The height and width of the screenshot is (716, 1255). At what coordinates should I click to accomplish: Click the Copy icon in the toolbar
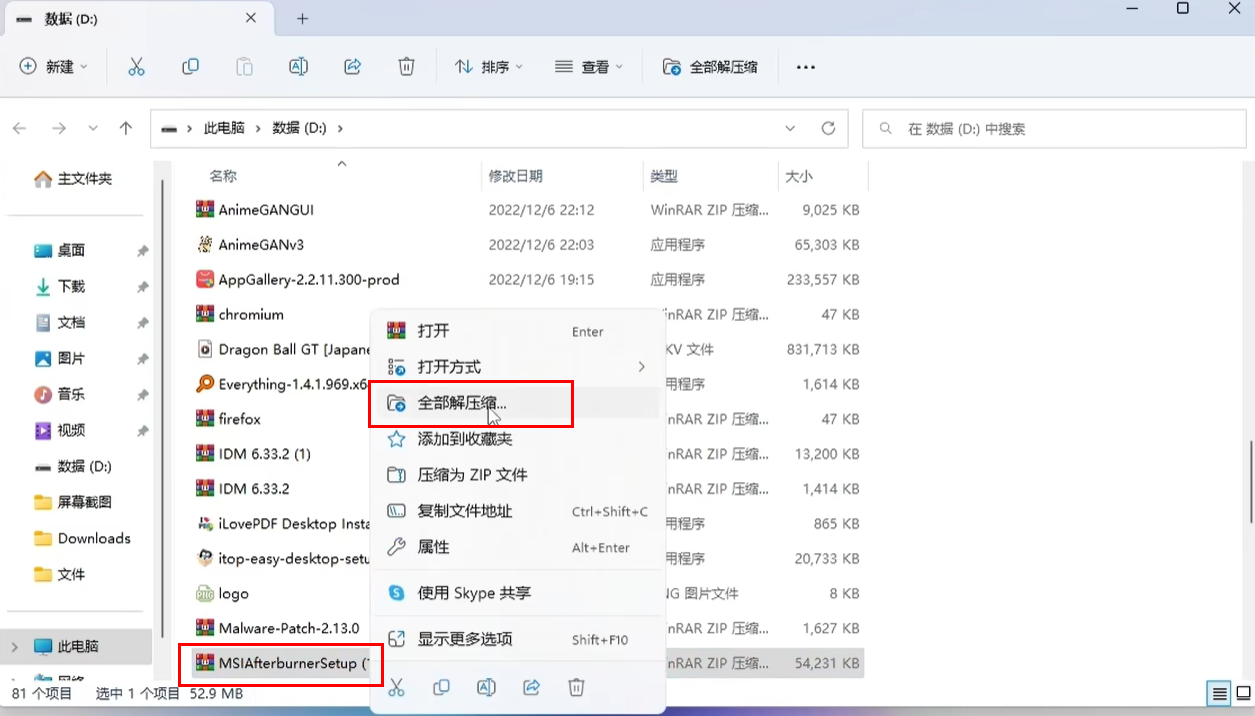click(190, 66)
